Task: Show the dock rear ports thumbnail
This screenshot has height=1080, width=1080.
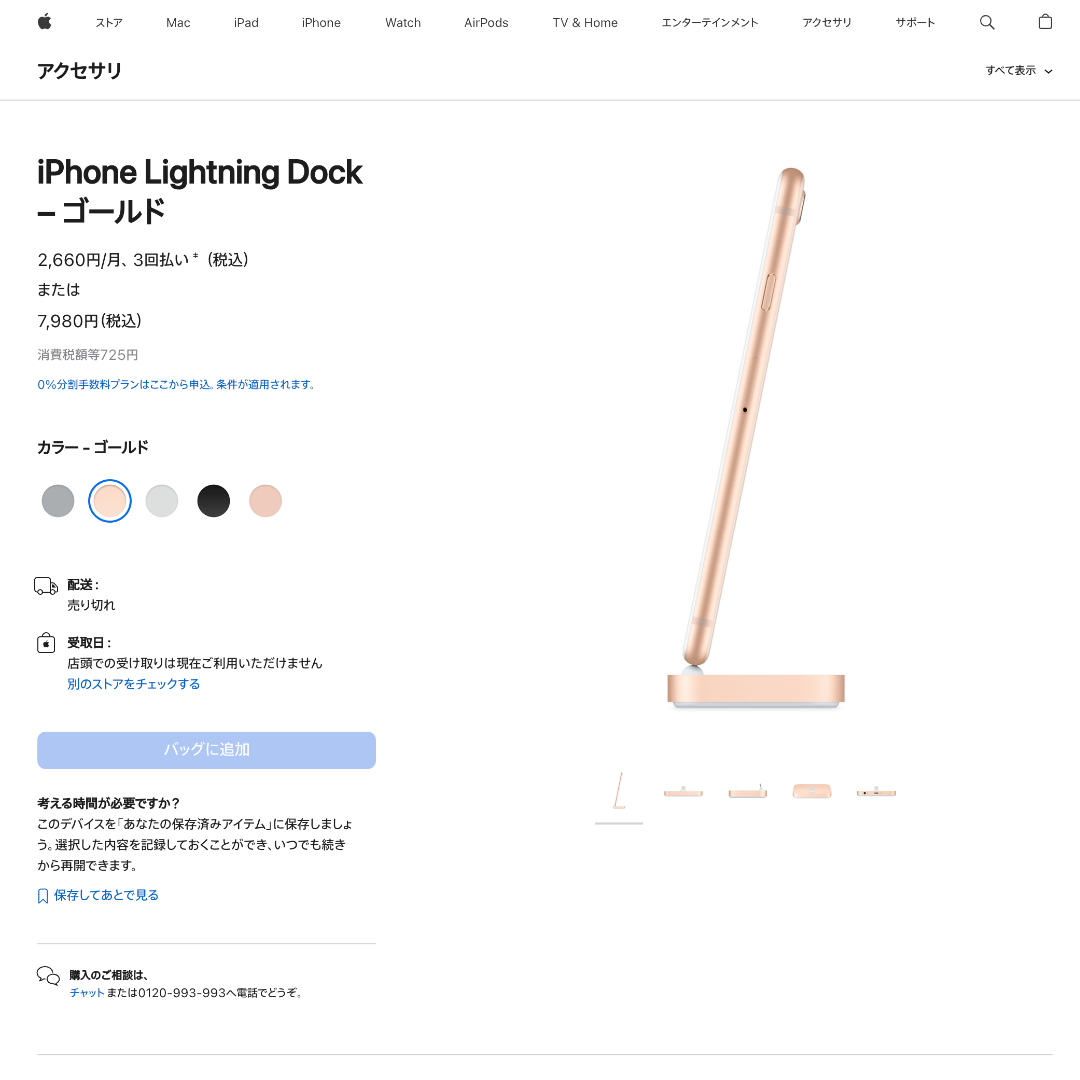Action: pos(876,792)
